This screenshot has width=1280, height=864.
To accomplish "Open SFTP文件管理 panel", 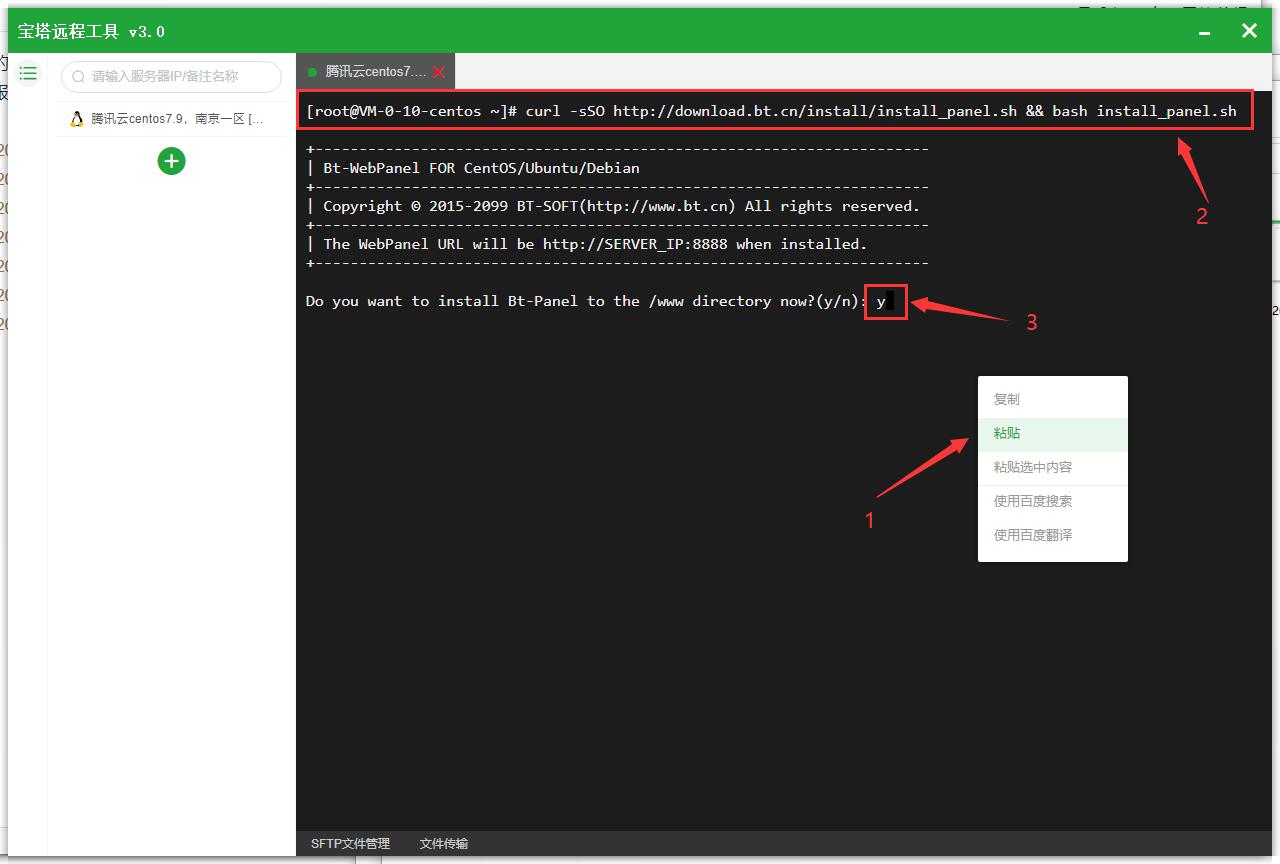I will pyautogui.click(x=350, y=843).
